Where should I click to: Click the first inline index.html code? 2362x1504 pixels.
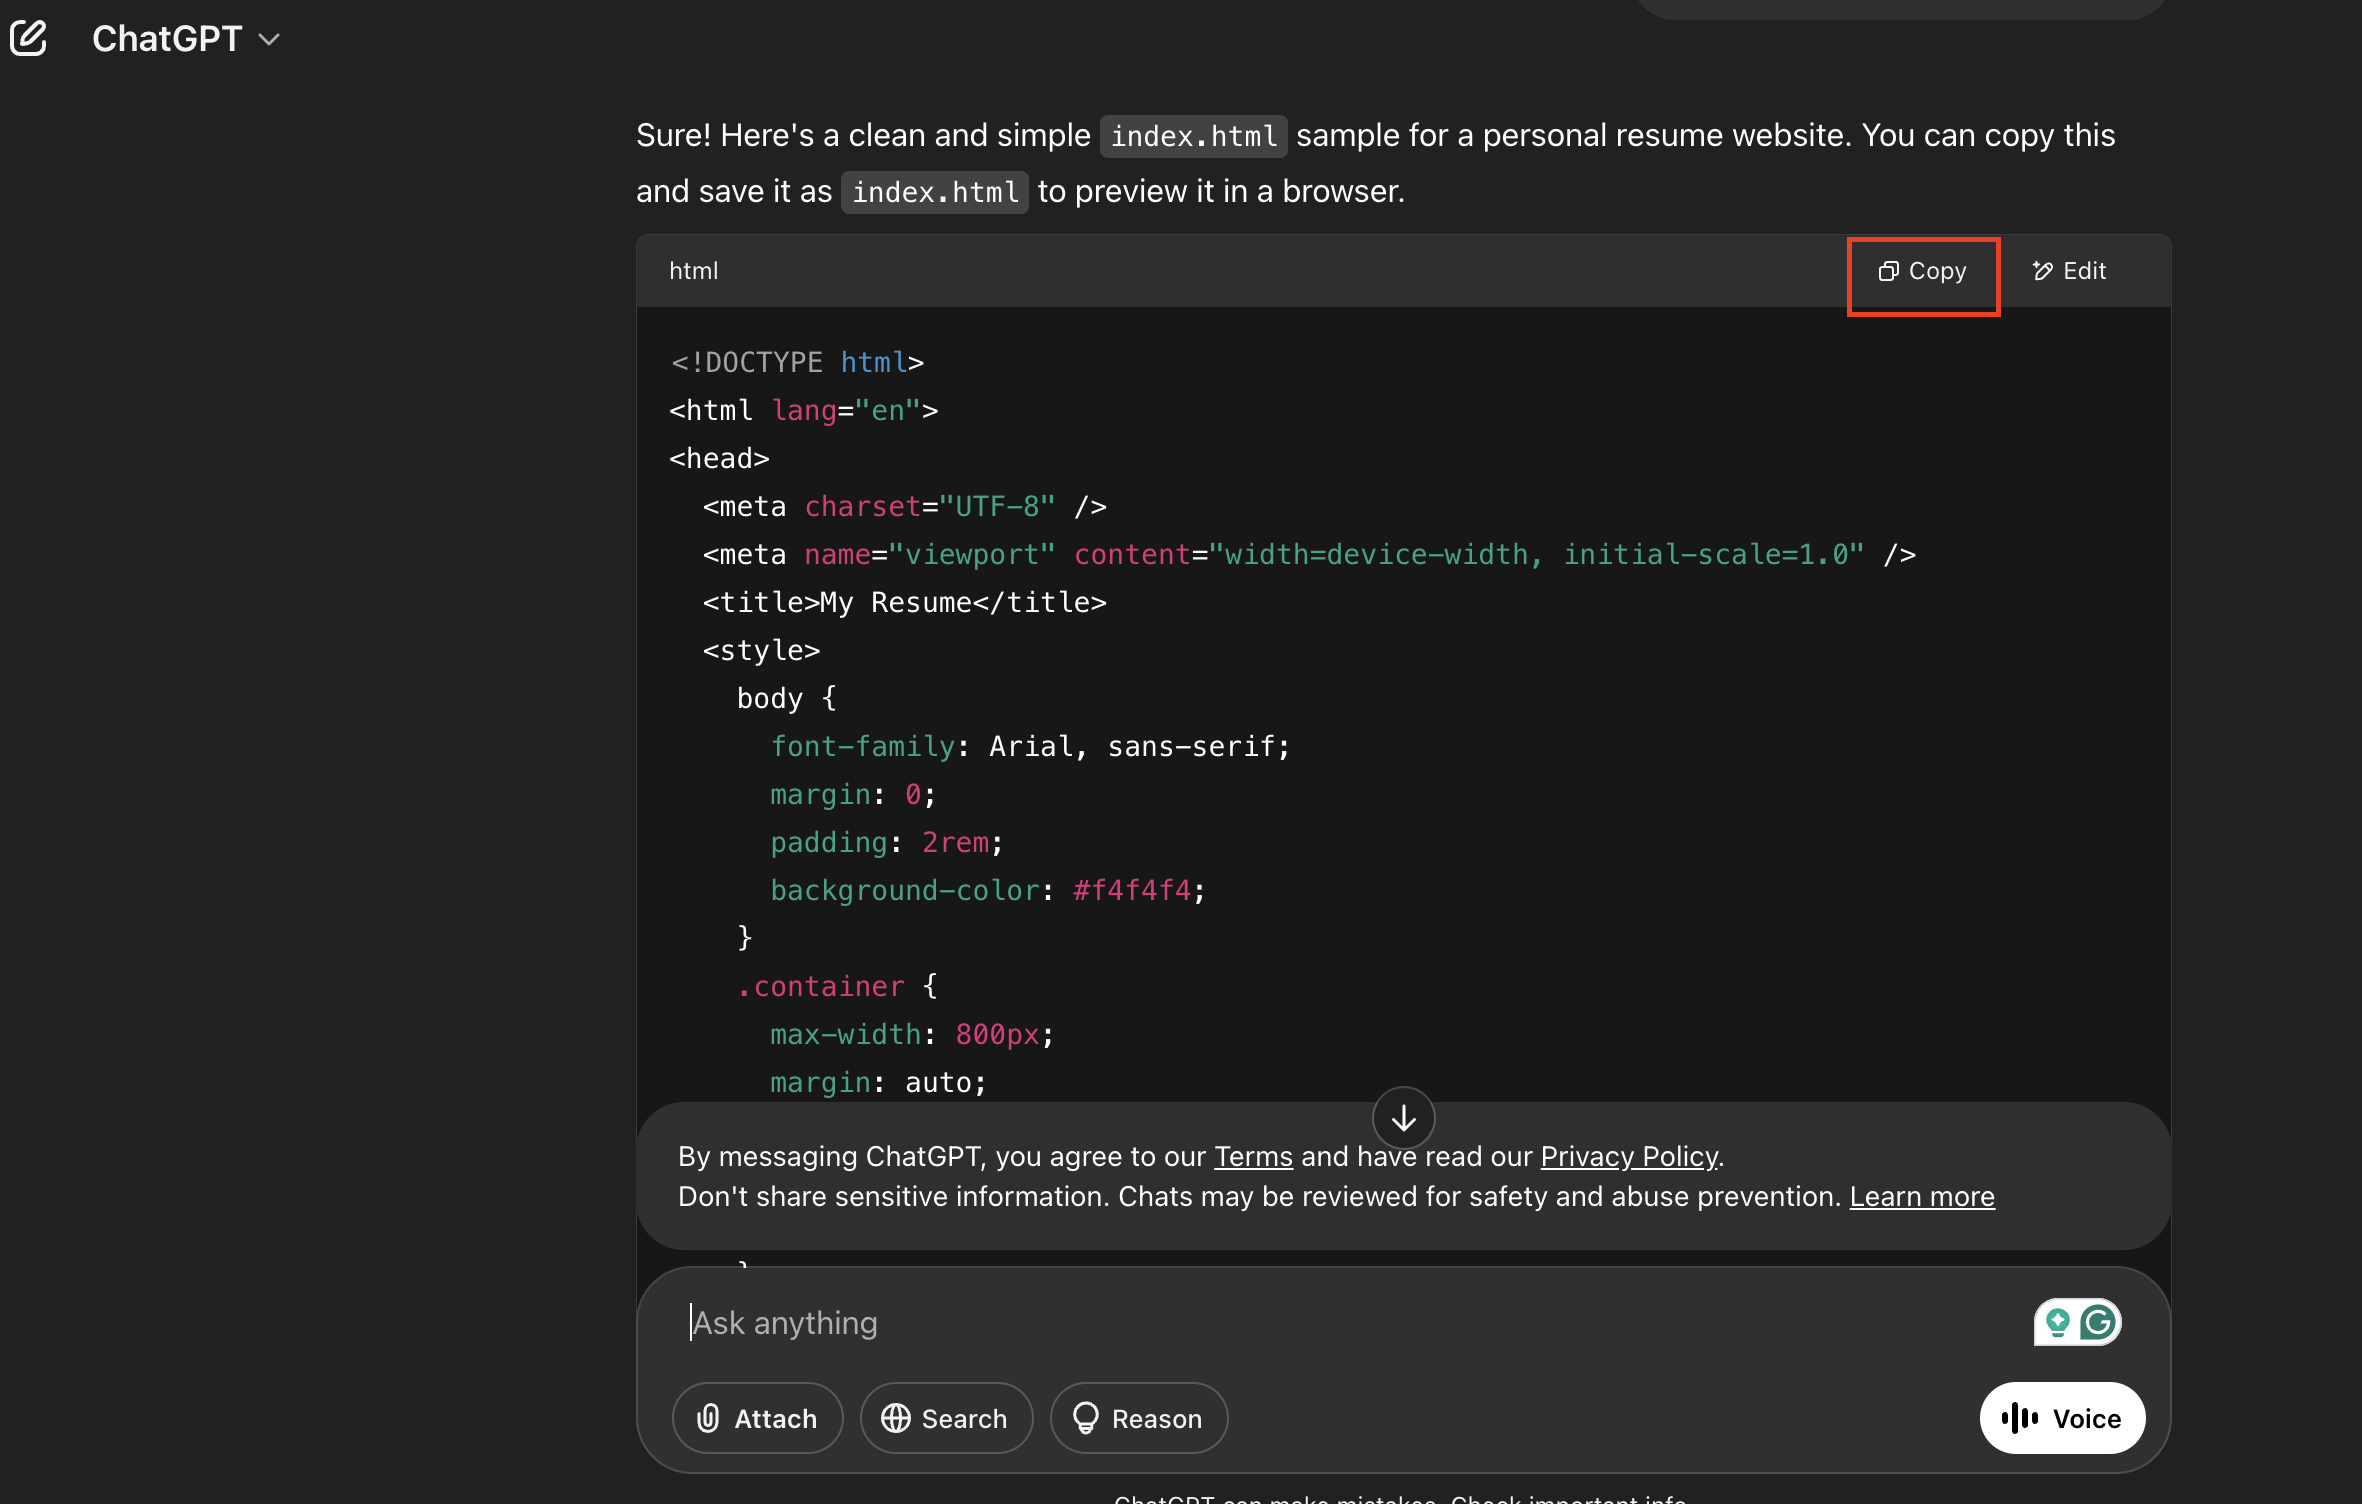click(1193, 136)
